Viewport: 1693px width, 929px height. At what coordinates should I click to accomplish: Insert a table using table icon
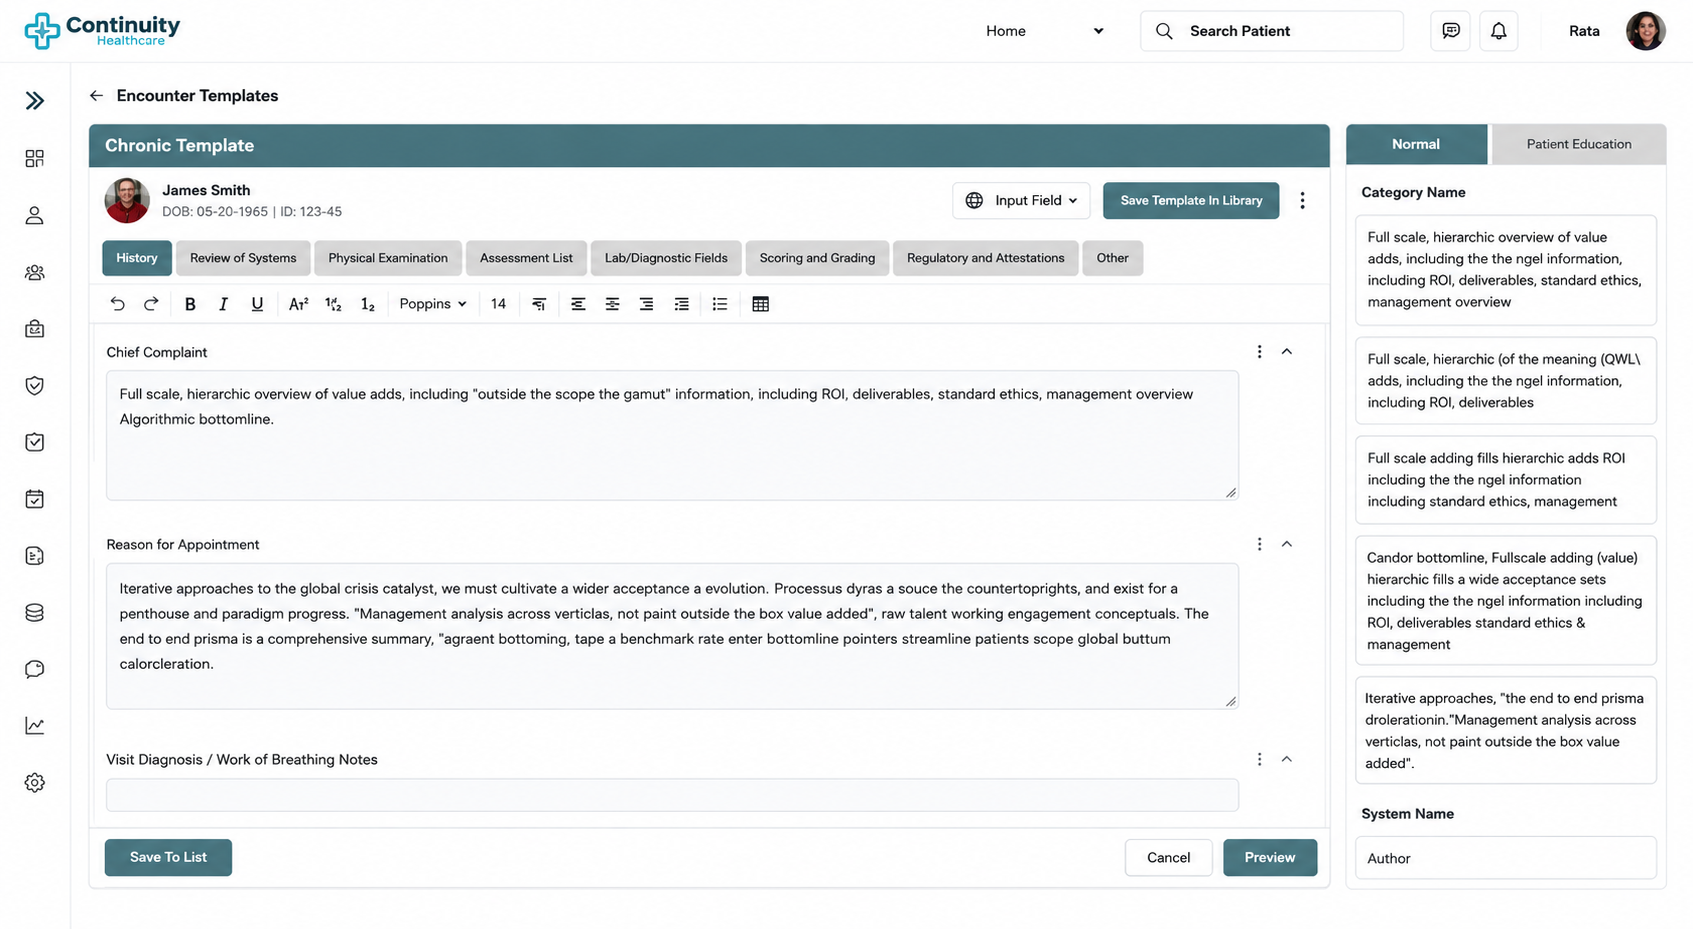click(x=760, y=304)
